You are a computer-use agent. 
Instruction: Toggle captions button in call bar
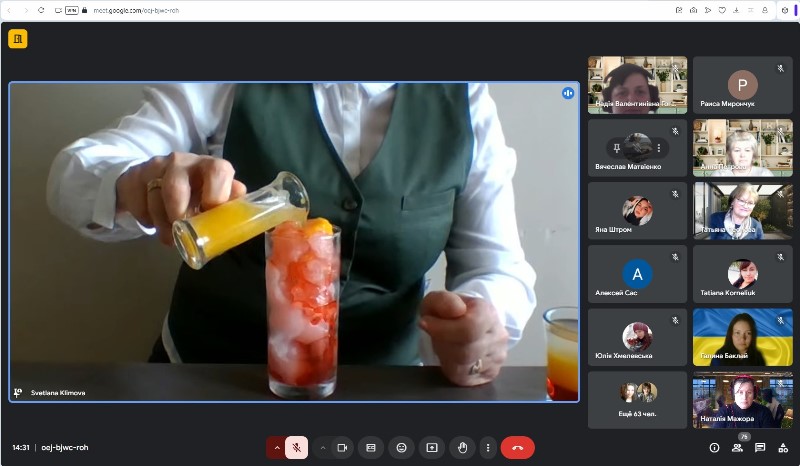[371, 448]
